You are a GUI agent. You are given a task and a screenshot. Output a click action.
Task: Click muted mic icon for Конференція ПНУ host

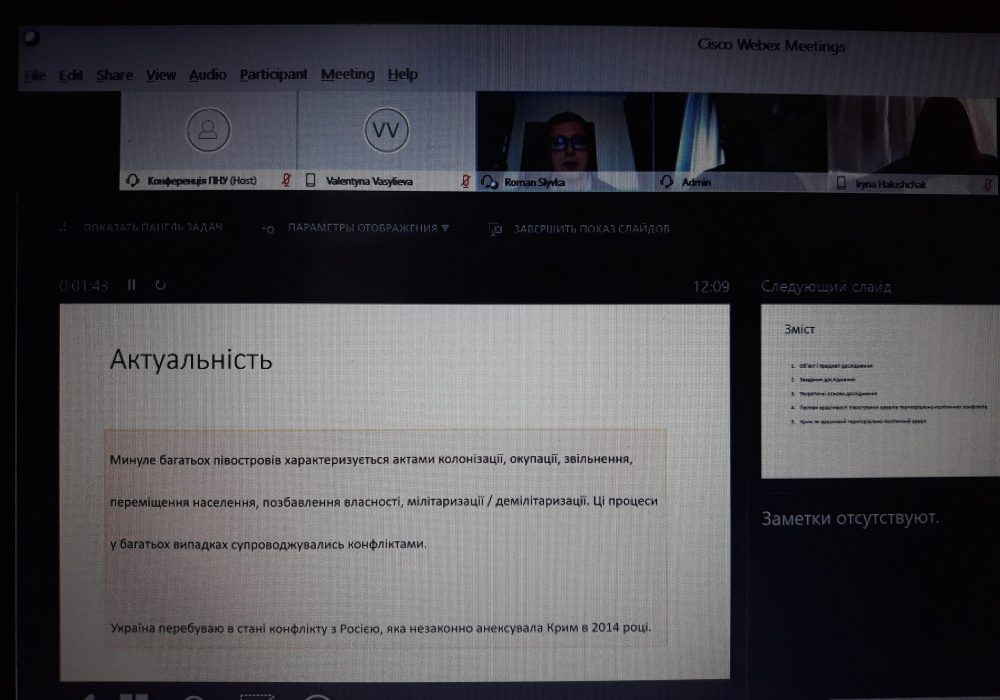click(x=286, y=181)
